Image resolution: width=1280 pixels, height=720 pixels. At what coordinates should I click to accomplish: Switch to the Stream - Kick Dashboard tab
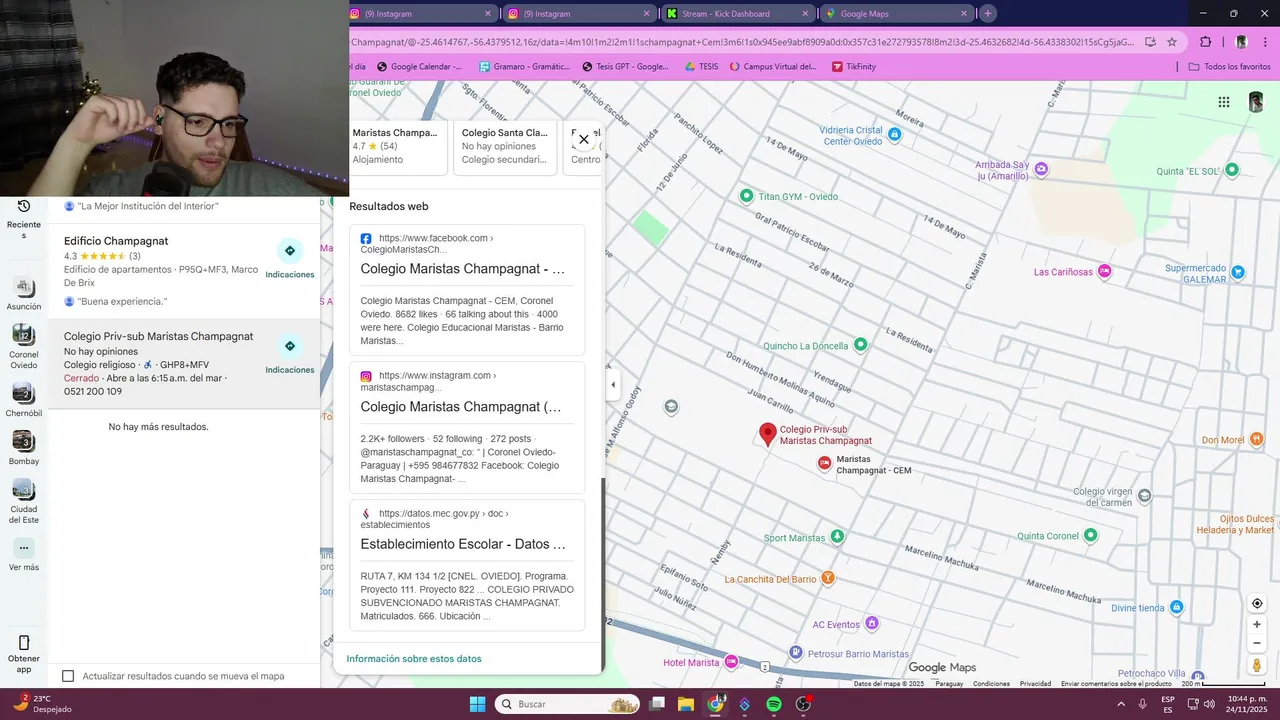click(738, 14)
